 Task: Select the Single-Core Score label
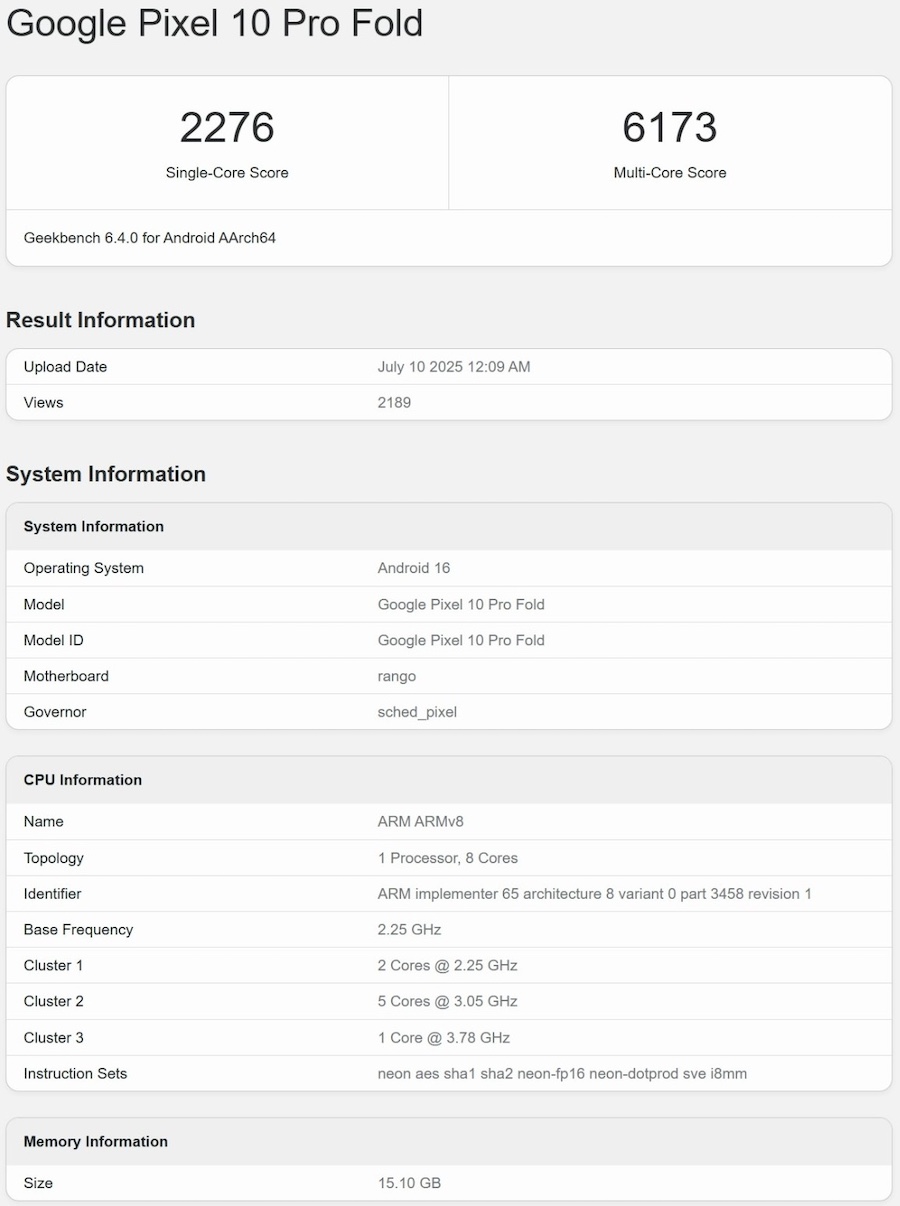click(x=227, y=173)
